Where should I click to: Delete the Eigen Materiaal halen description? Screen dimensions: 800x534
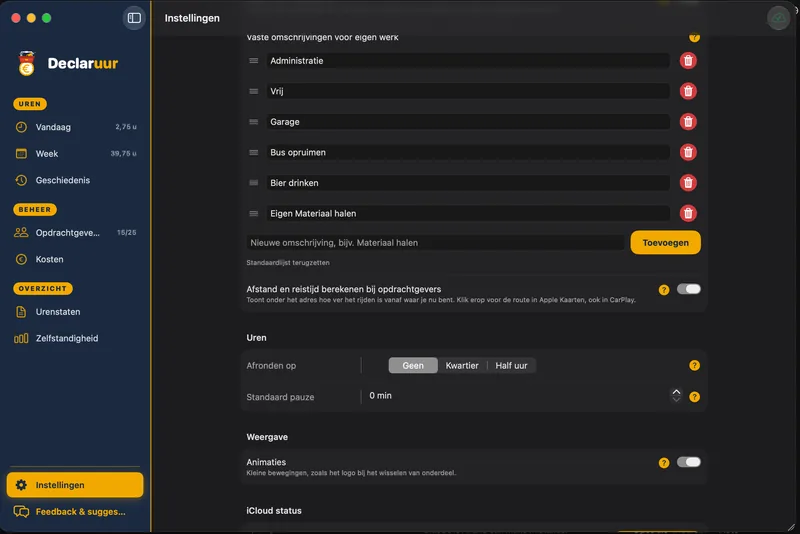pyautogui.click(x=688, y=213)
